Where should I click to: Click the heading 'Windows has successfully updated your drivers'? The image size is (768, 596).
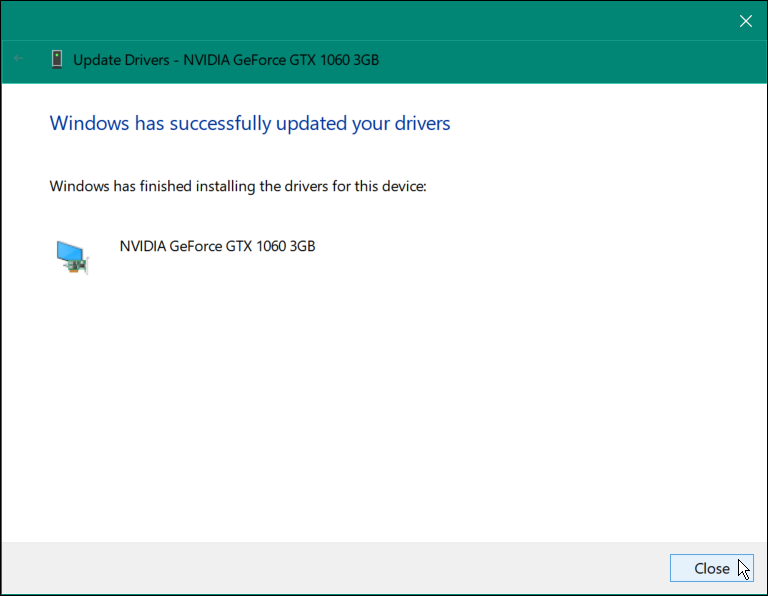point(250,123)
